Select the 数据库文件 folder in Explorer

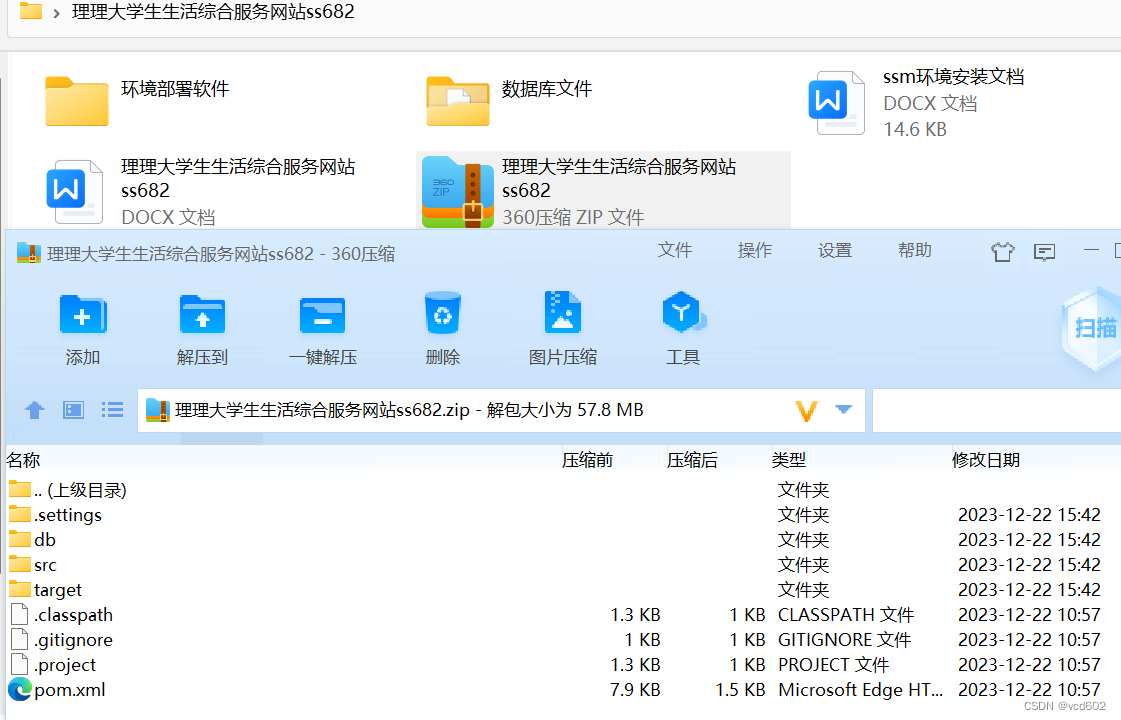509,101
